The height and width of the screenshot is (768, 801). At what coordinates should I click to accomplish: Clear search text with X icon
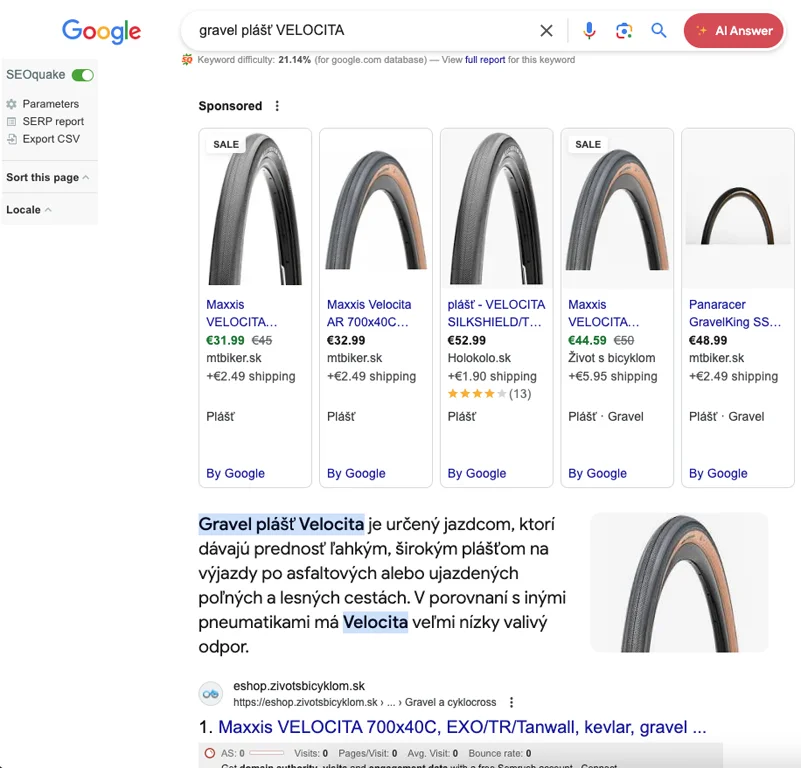click(546, 31)
